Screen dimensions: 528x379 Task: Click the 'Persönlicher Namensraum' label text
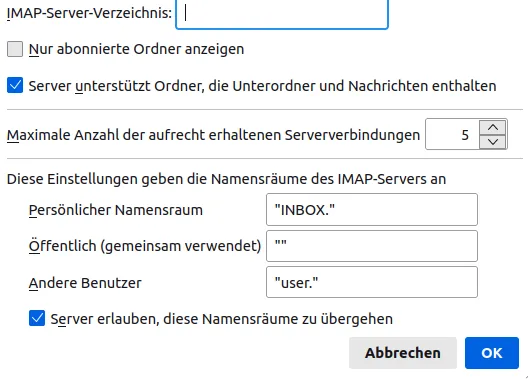point(116,210)
